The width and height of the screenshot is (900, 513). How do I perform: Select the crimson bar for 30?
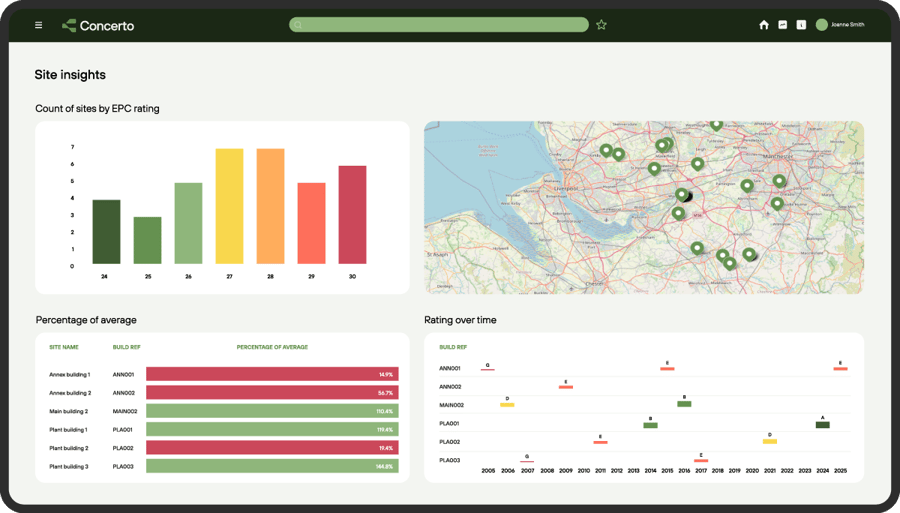[352, 215]
